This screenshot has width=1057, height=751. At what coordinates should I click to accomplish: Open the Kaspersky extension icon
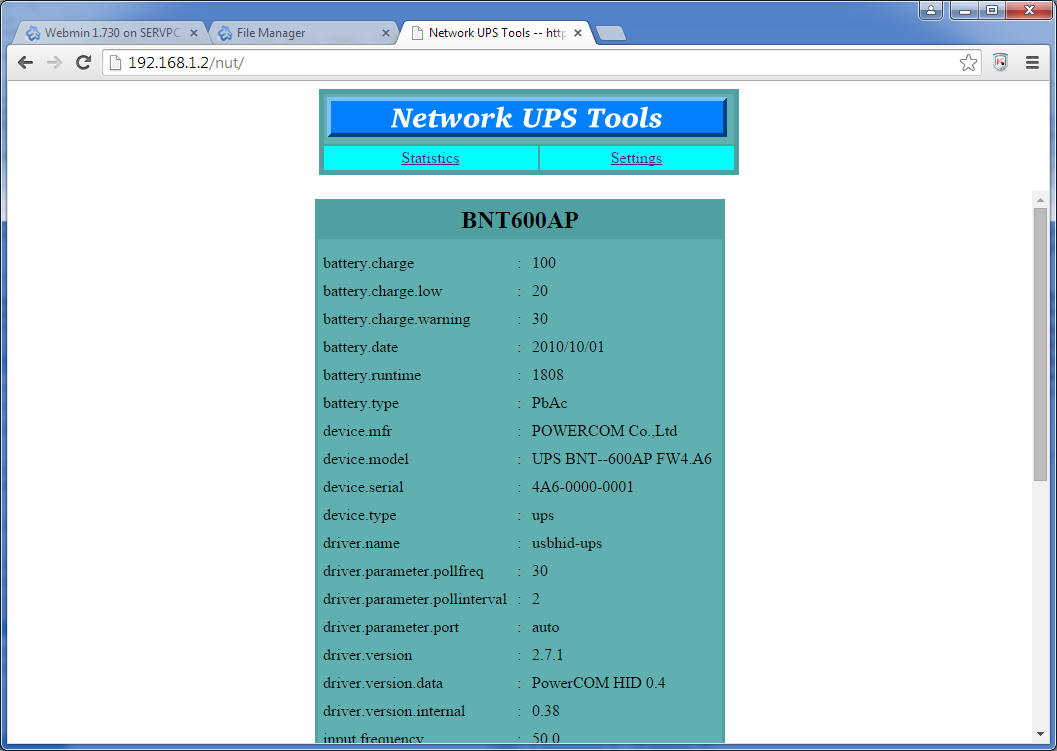(1000, 62)
